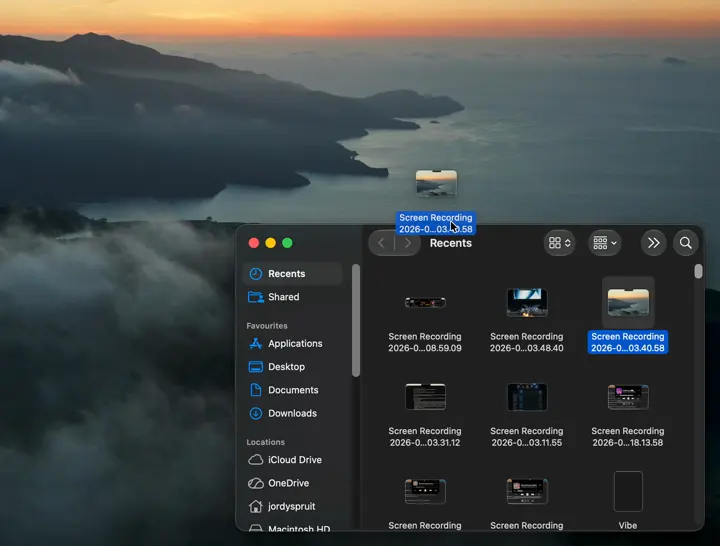Click the Locations section header
Image resolution: width=720 pixels, height=546 pixels.
[265, 442]
